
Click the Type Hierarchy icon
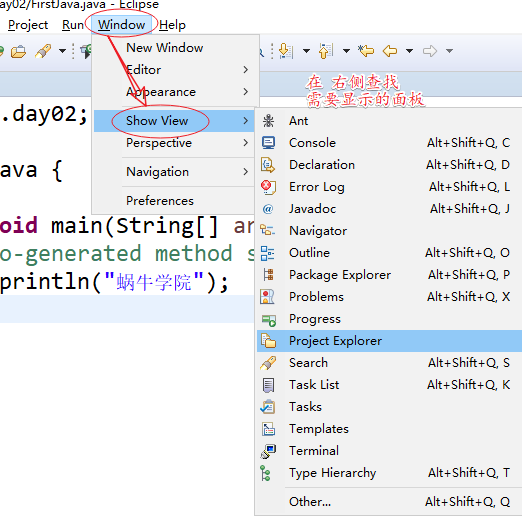[x=266, y=473]
